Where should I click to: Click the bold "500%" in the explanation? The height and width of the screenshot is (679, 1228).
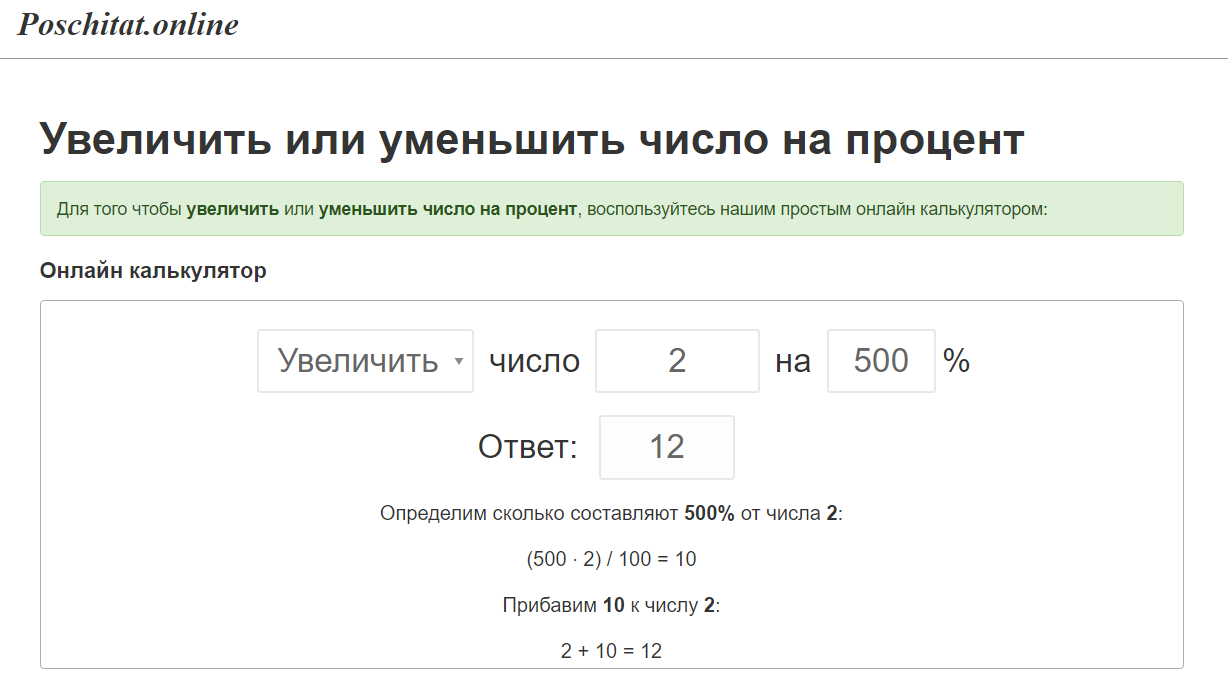(709, 514)
